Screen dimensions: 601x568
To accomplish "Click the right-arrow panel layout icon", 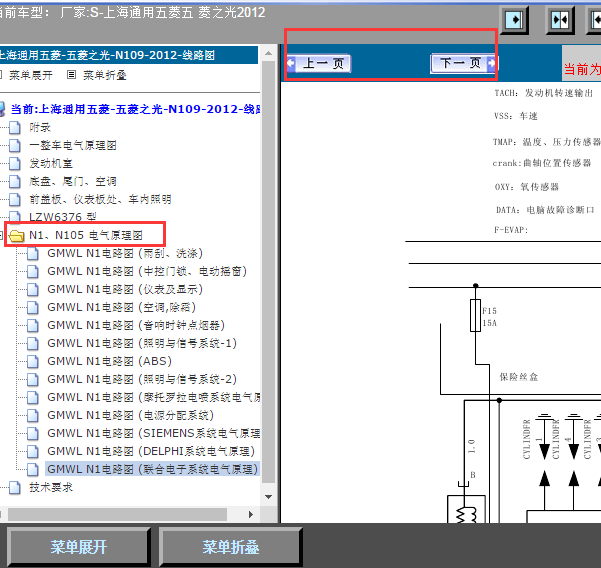I will [x=514, y=20].
